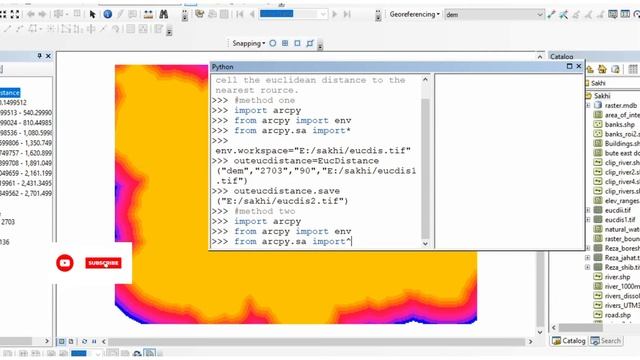Go back to previous extent arrow
Screen dimensions: 640x360
31,14
